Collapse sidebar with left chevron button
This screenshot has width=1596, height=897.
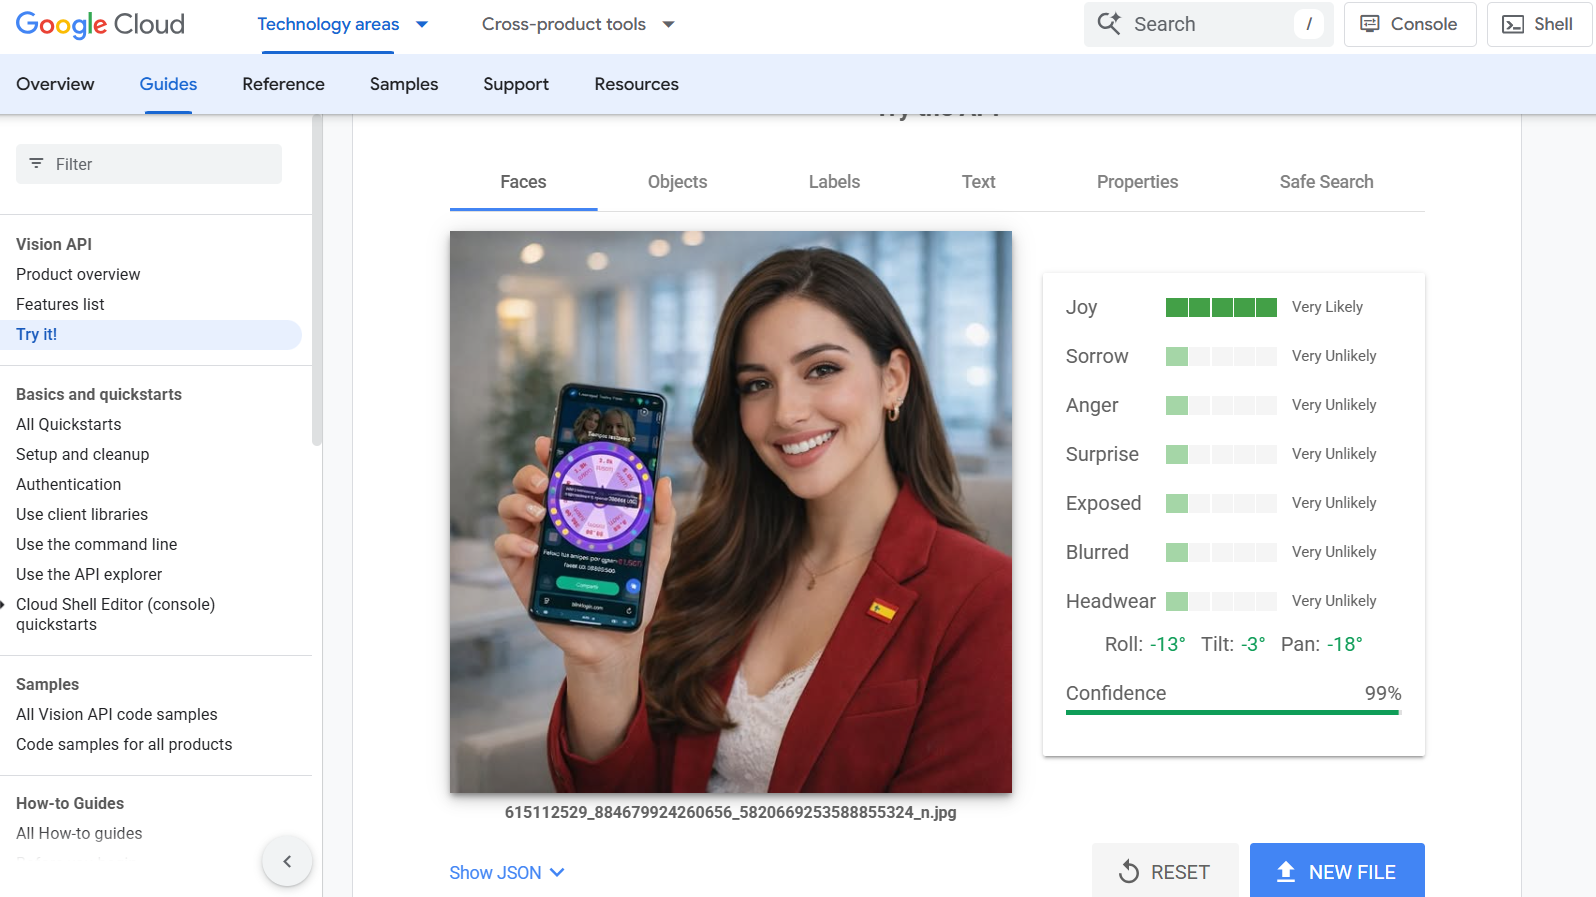pos(287,861)
